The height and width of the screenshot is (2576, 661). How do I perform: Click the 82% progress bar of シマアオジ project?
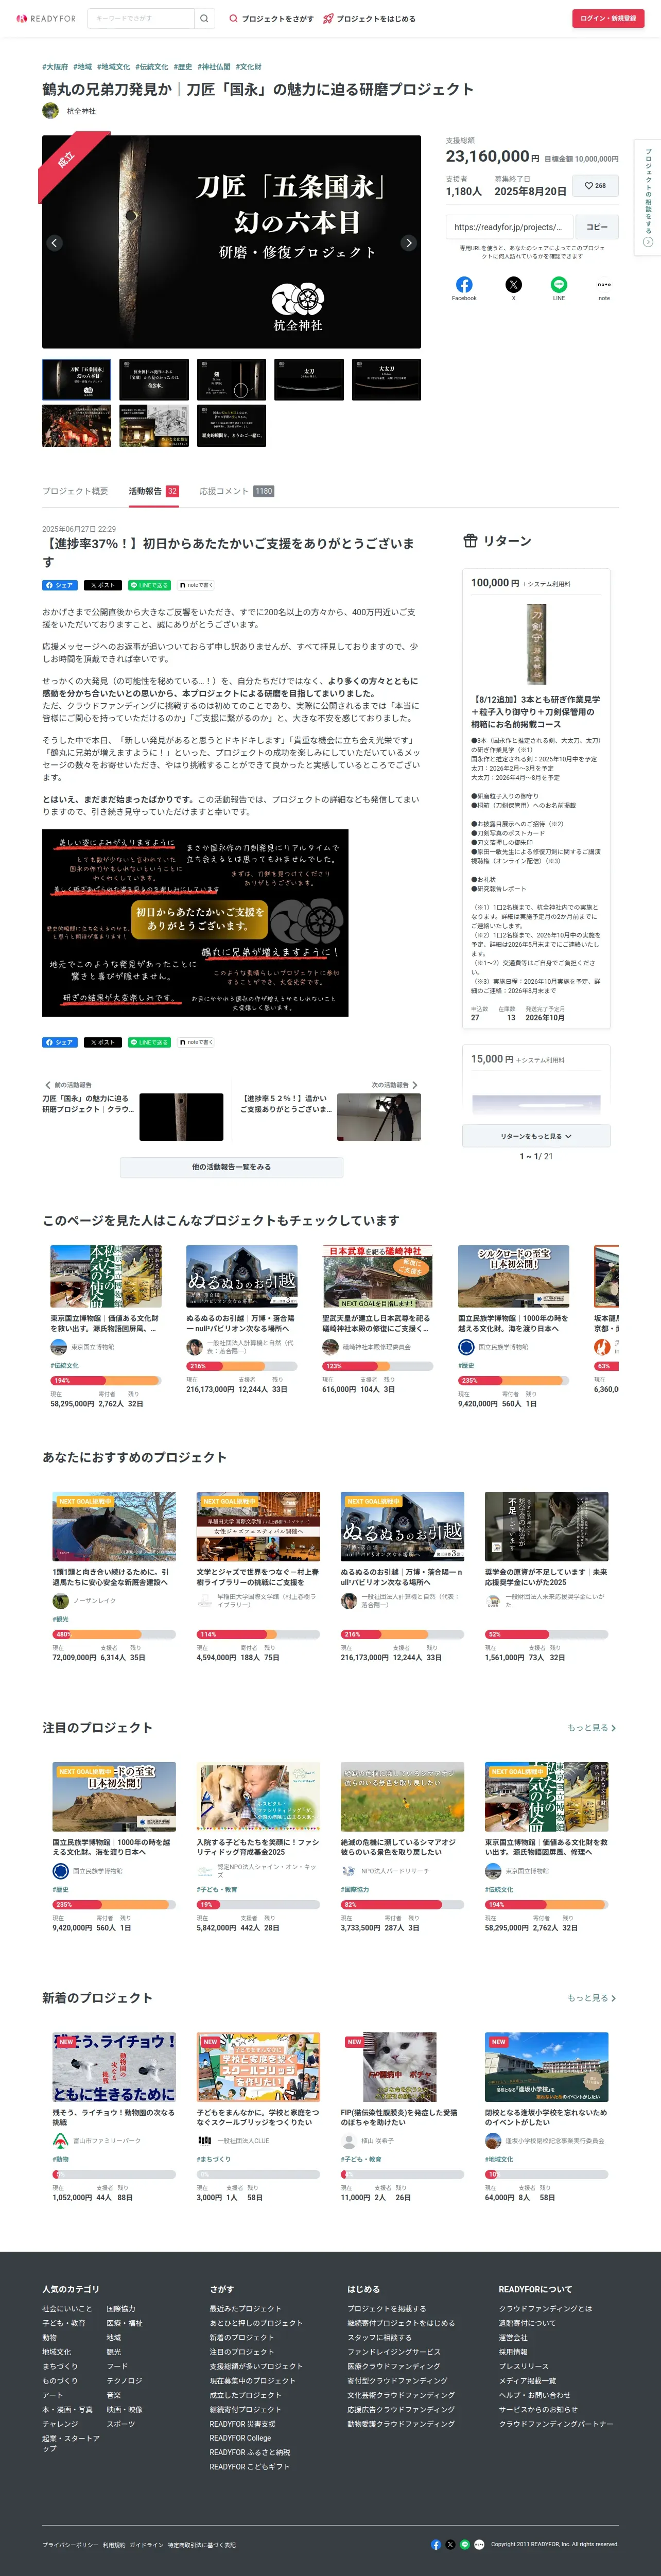click(402, 1904)
